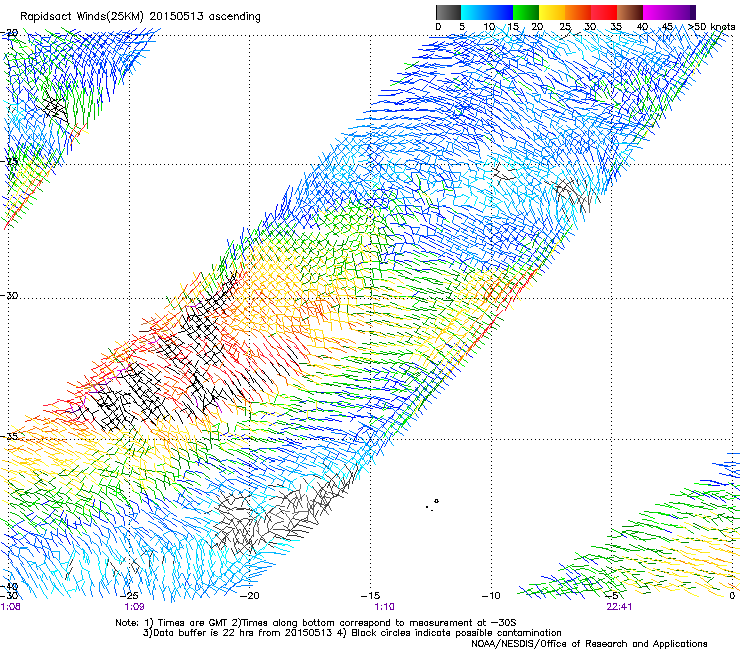Click the '>50 knots' legend label
The image size is (740, 650).
(711, 27)
